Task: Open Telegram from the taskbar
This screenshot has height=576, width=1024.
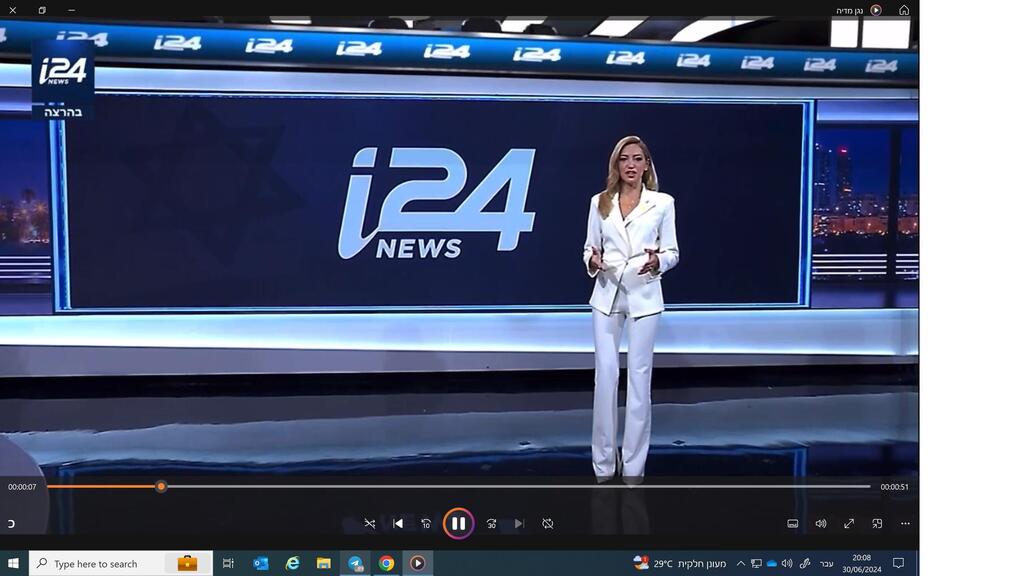Action: 355,563
